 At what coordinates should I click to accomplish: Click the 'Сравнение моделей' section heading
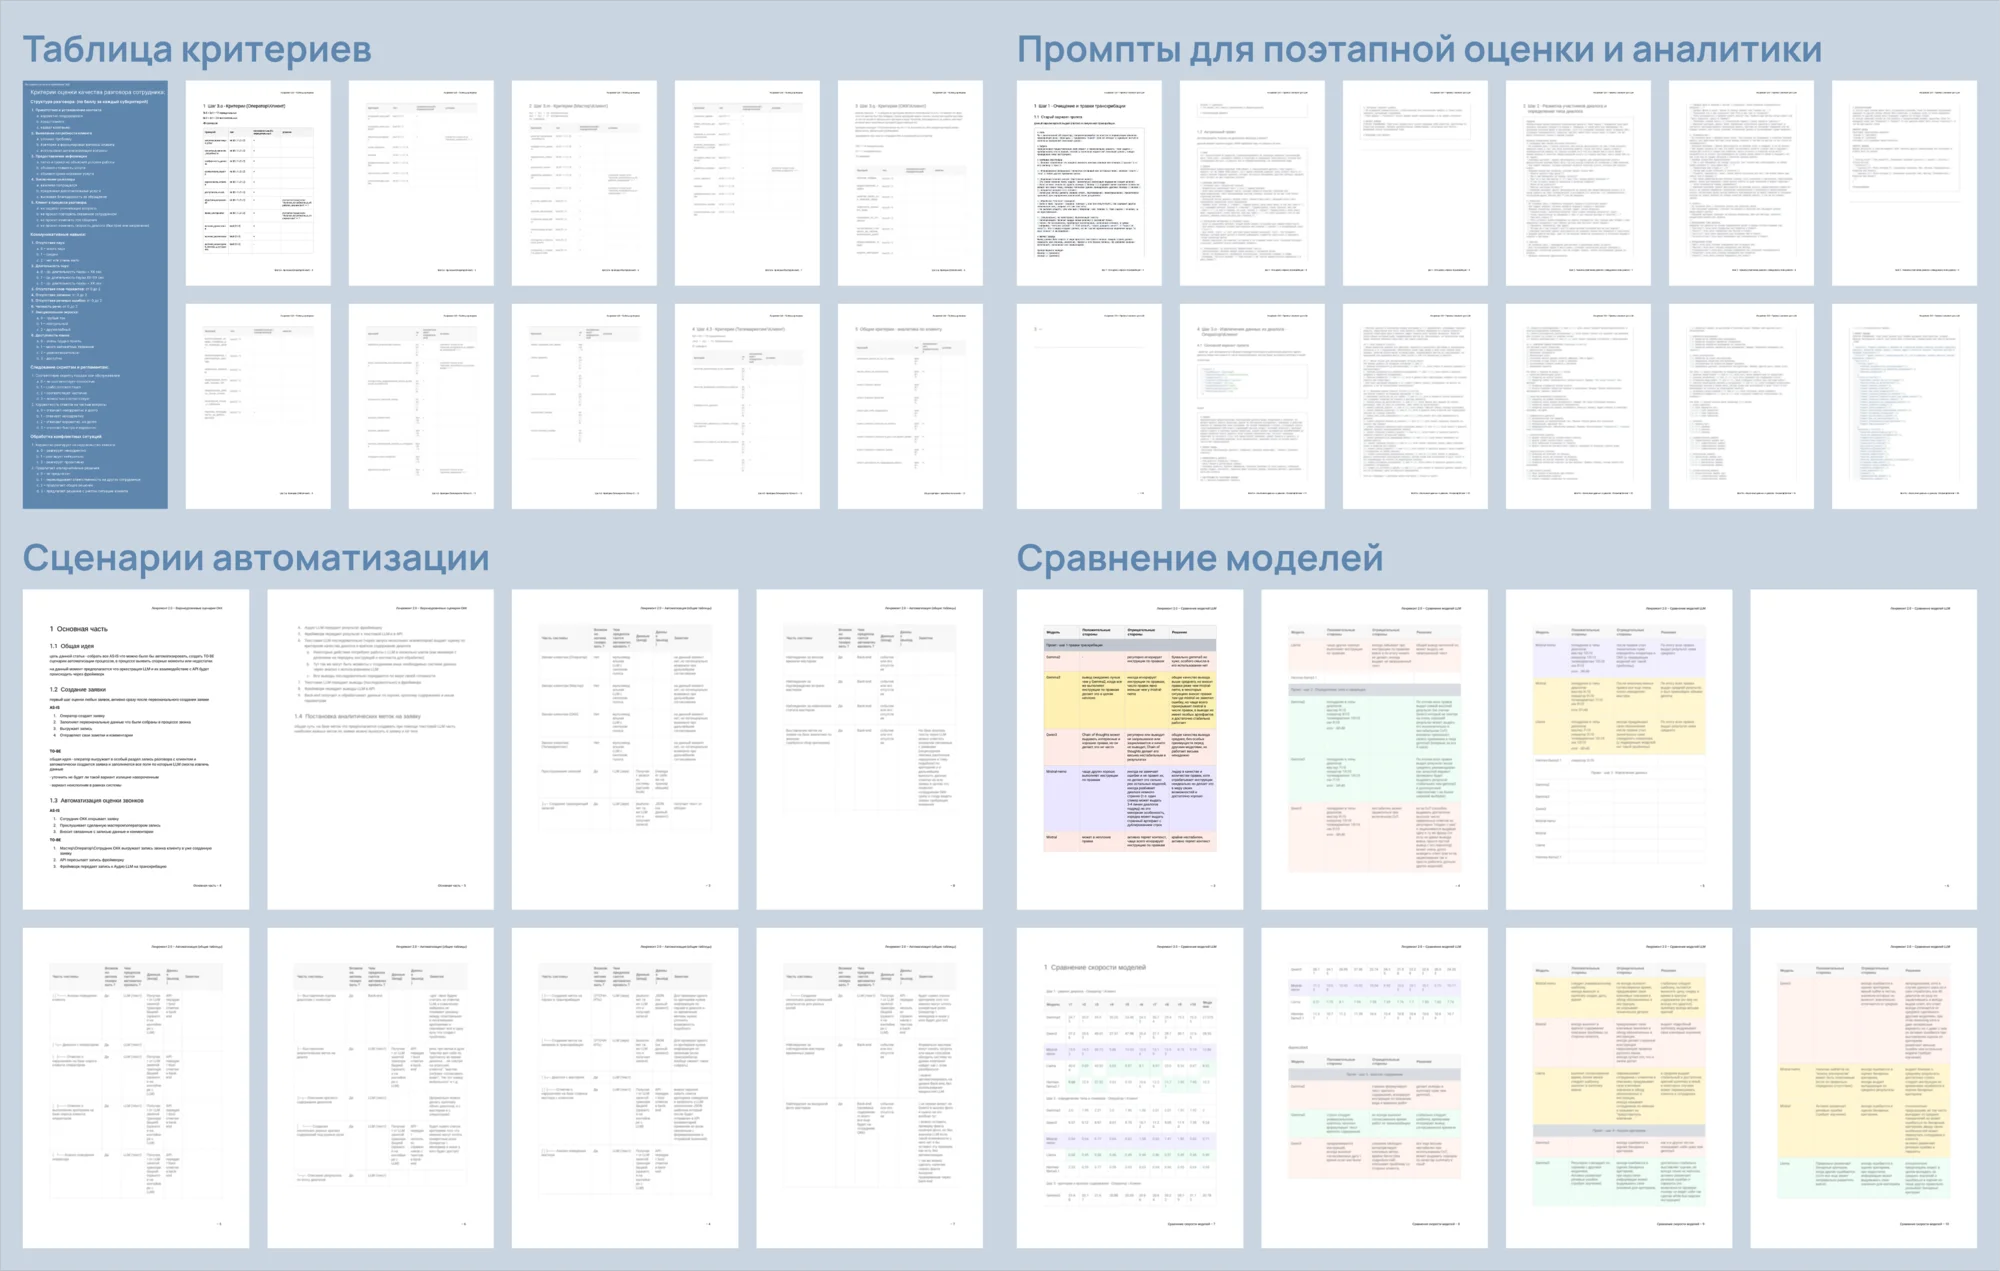(x=1199, y=558)
